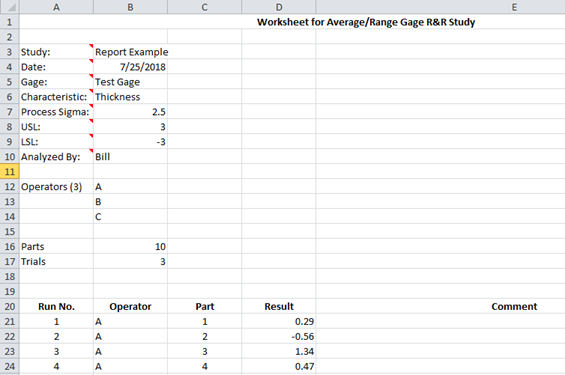Click the 'Analyzed By:' label cell

click(57, 157)
